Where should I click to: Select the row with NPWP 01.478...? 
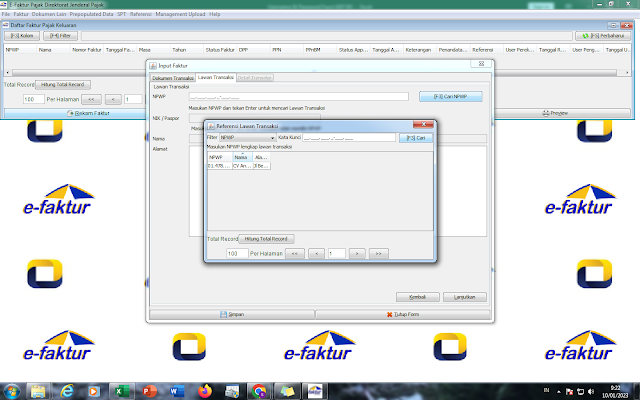pyautogui.click(x=239, y=166)
